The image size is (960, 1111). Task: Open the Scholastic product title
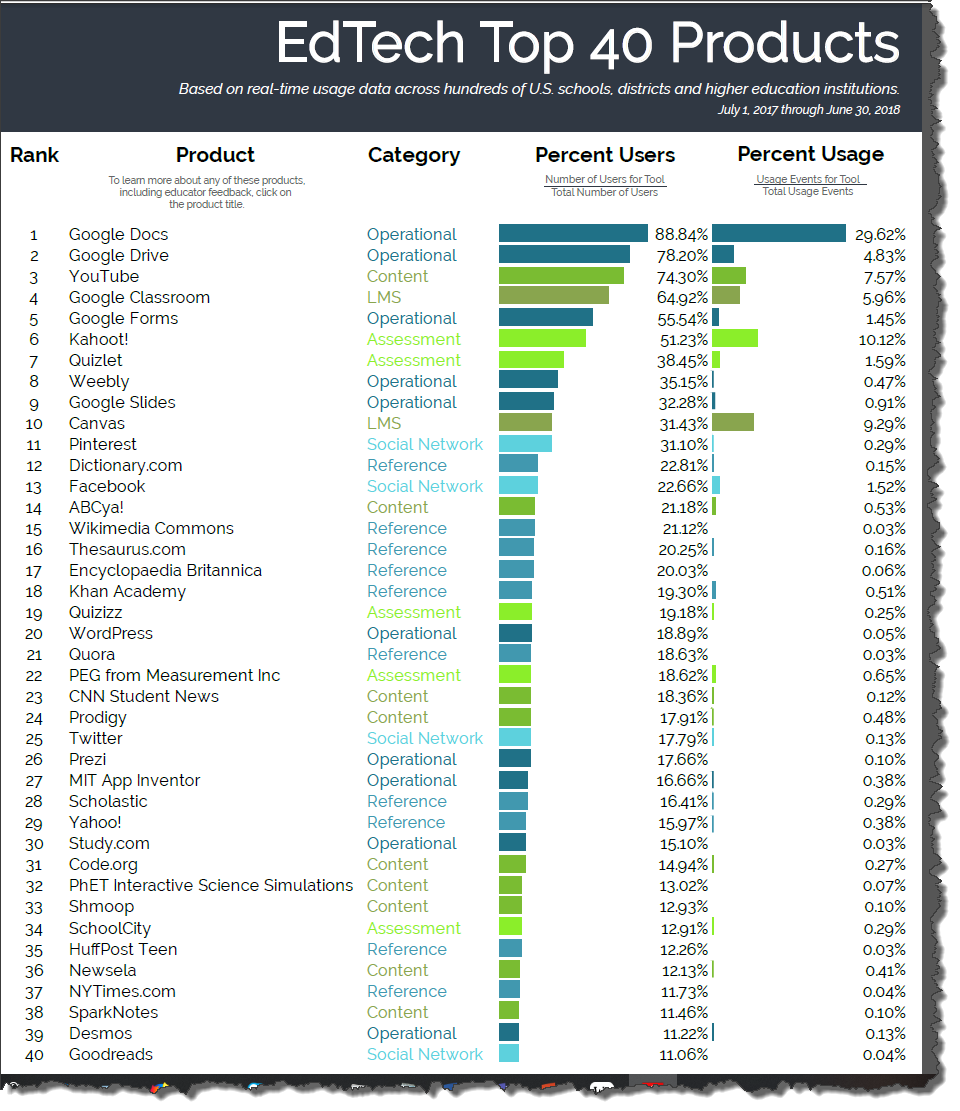click(108, 801)
